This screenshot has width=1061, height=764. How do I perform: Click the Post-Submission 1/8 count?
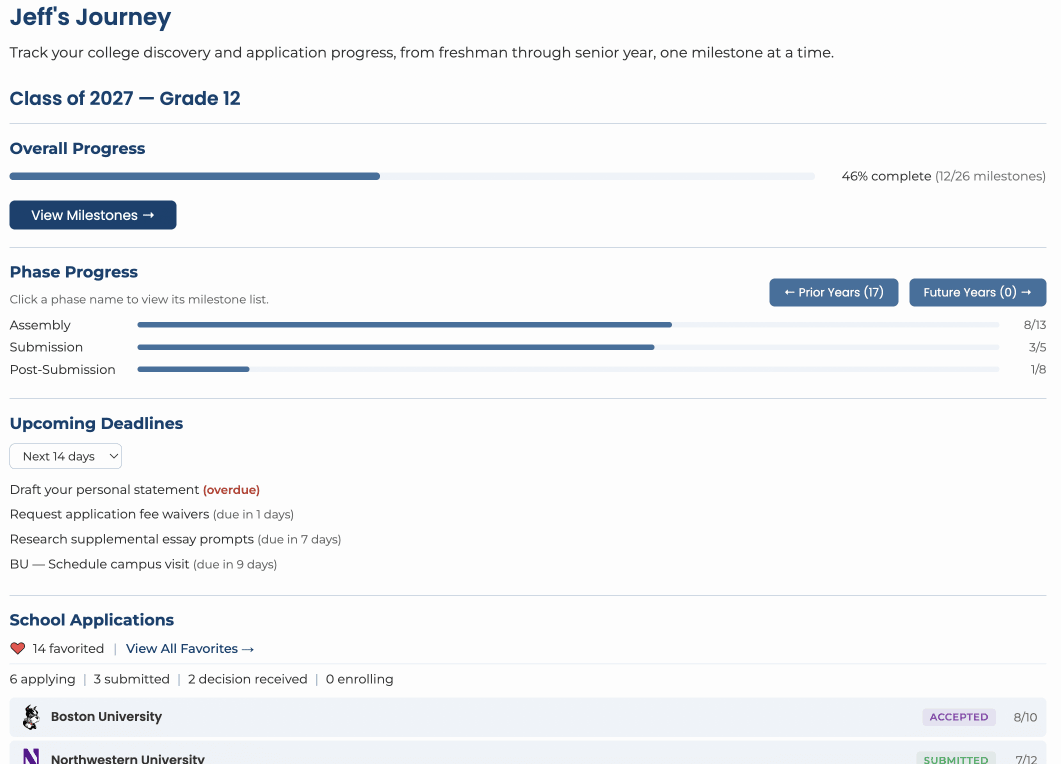point(1038,369)
